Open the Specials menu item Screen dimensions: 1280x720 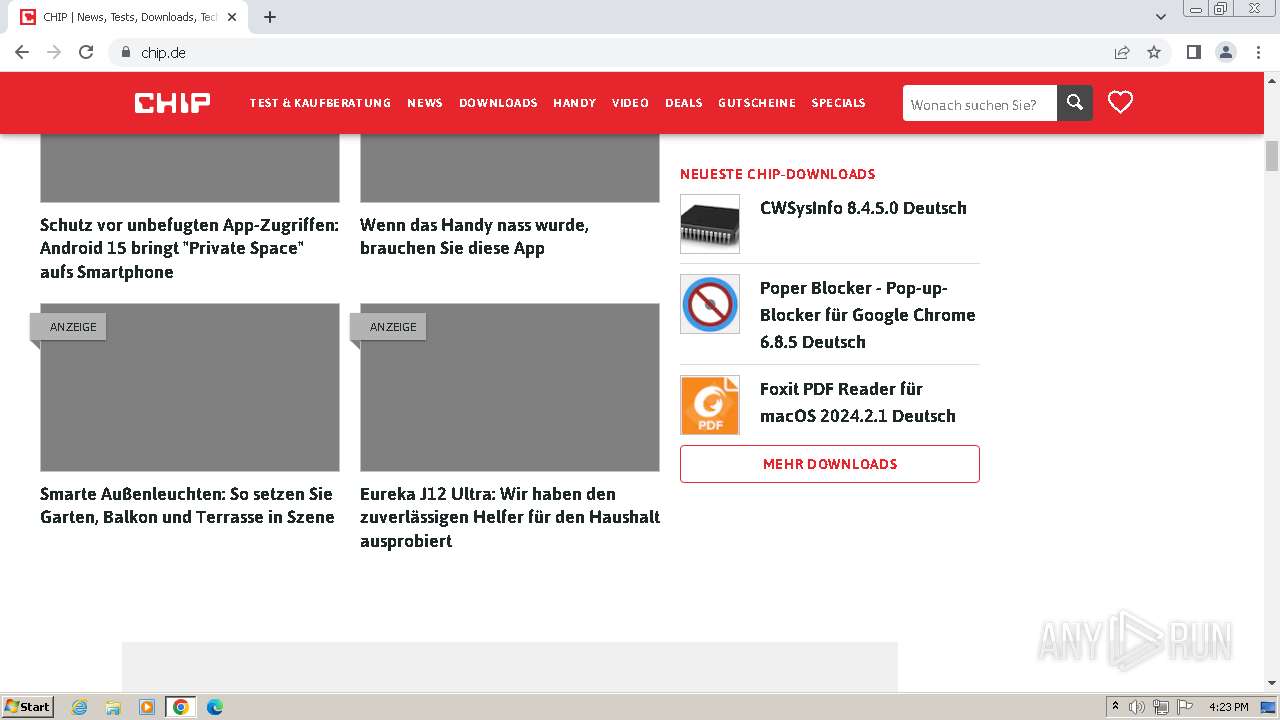click(838, 103)
